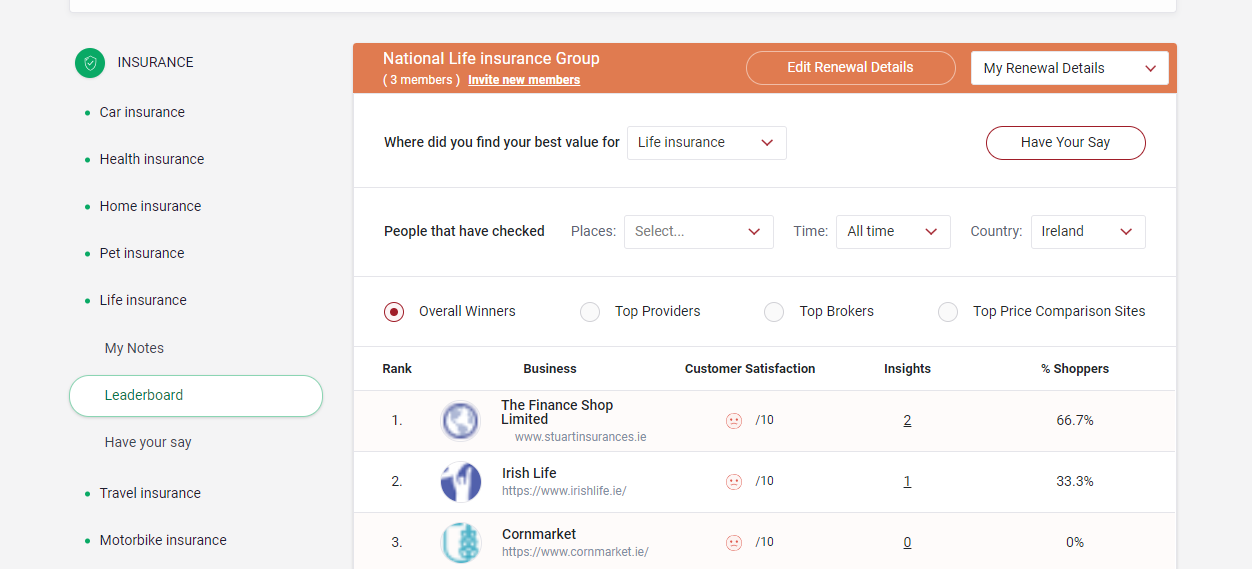Click the Invite new members link

(524, 80)
